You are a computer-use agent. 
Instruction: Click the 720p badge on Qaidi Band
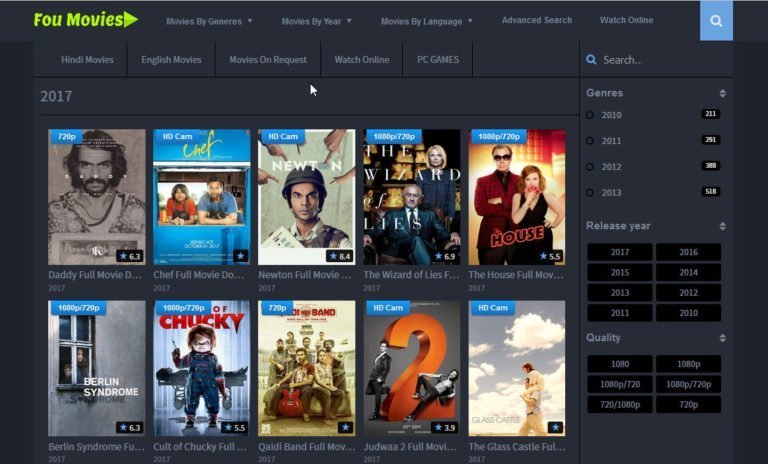(x=277, y=308)
